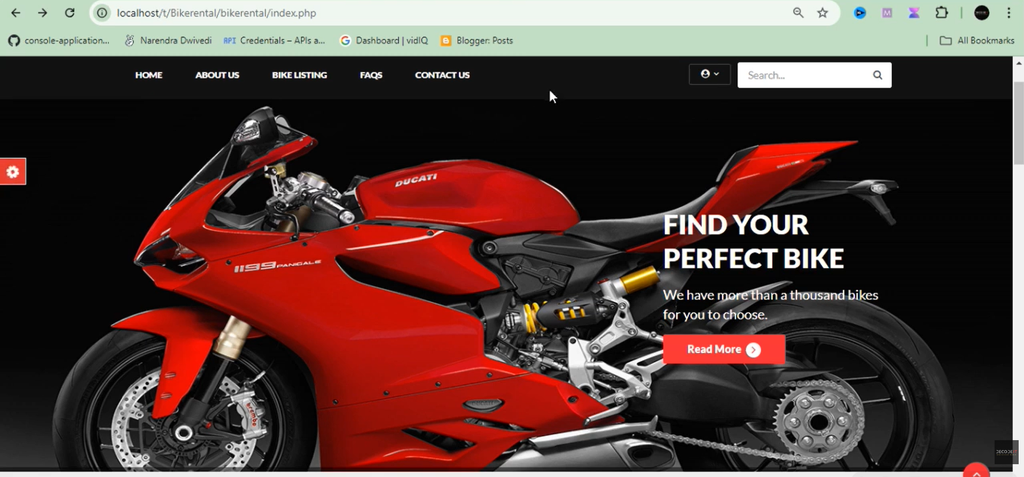Screen dimensions: 1024x477
Task: Open the Narendra Dwivedi bookmark
Action: (x=168, y=41)
